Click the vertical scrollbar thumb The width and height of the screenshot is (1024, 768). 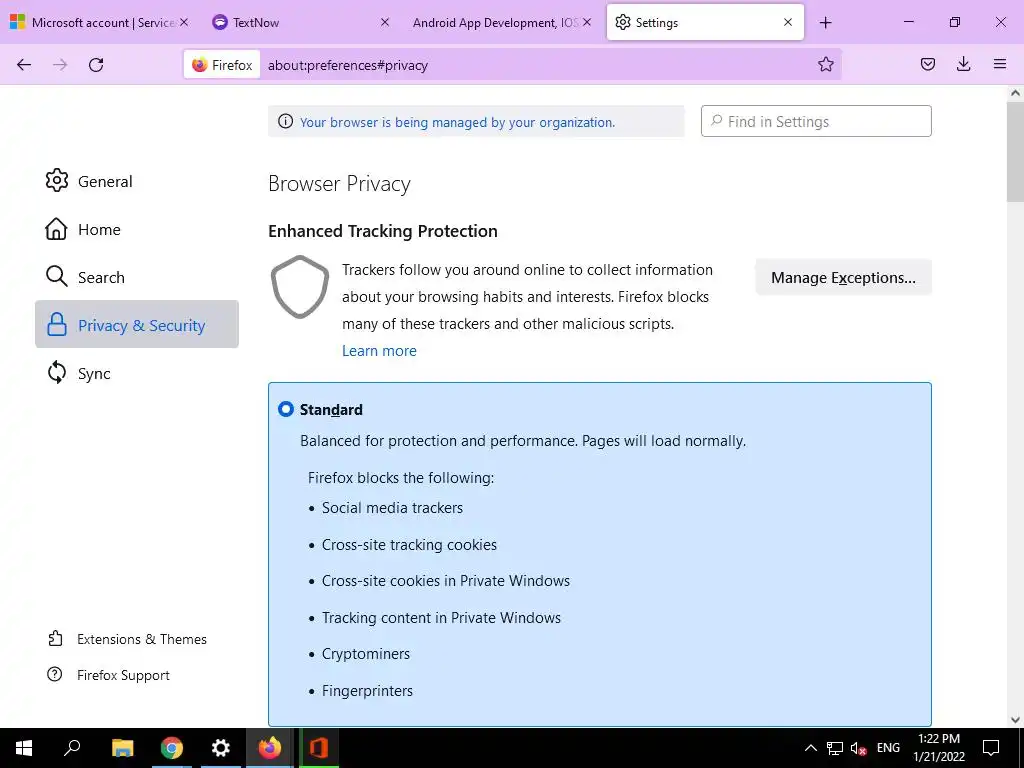coord(1015,153)
